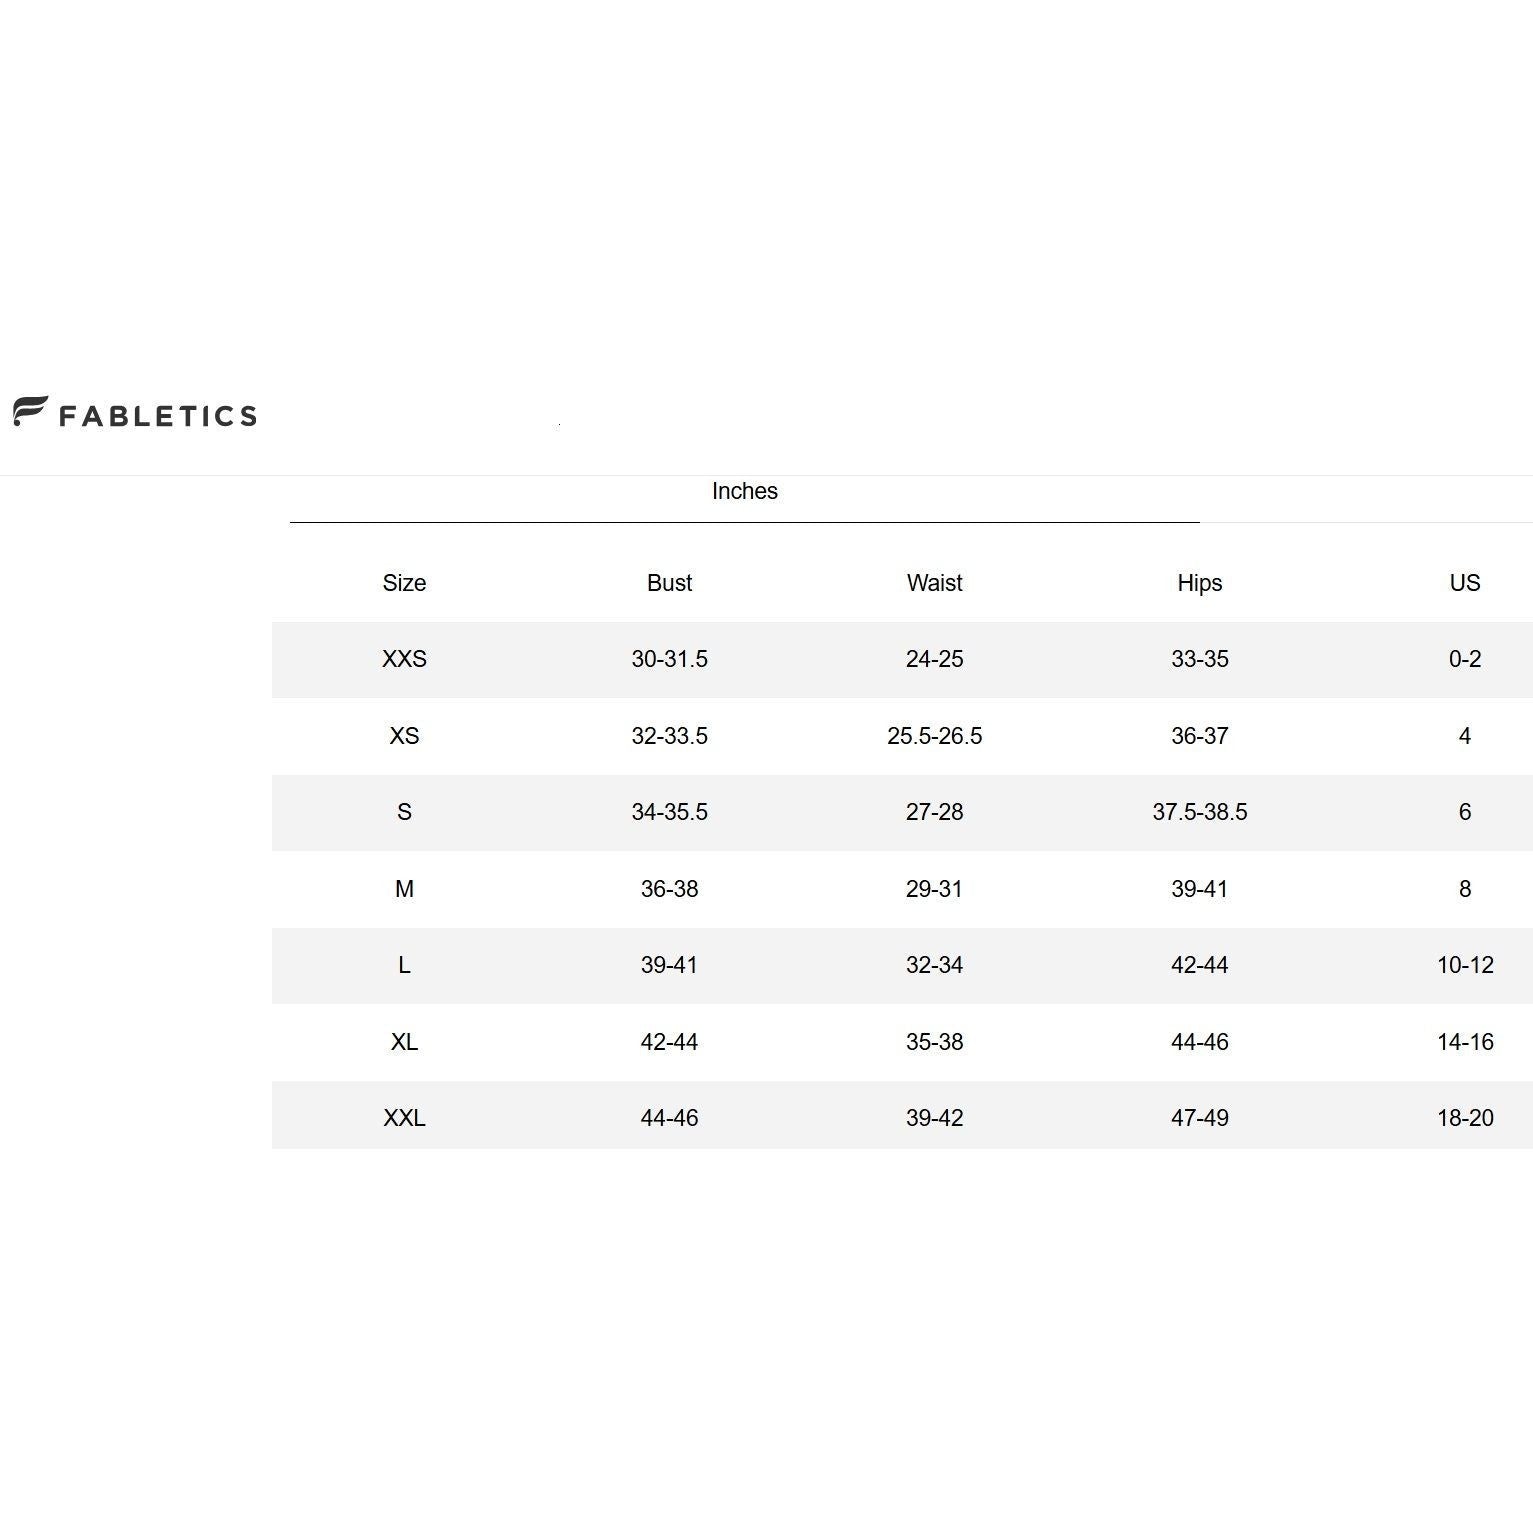
Task: Click the Size column header
Action: tap(404, 583)
